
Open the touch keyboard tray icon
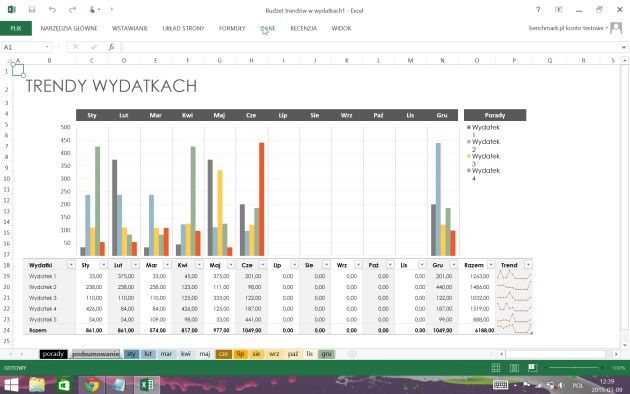(x=500, y=385)
